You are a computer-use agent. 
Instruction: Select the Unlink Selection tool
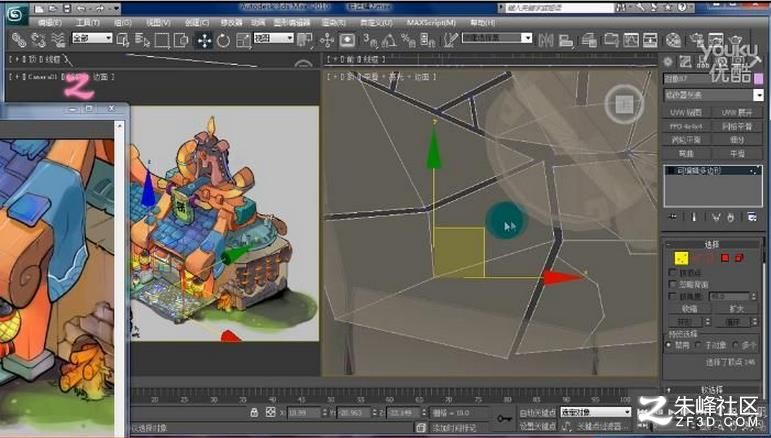tap(39, 40)
